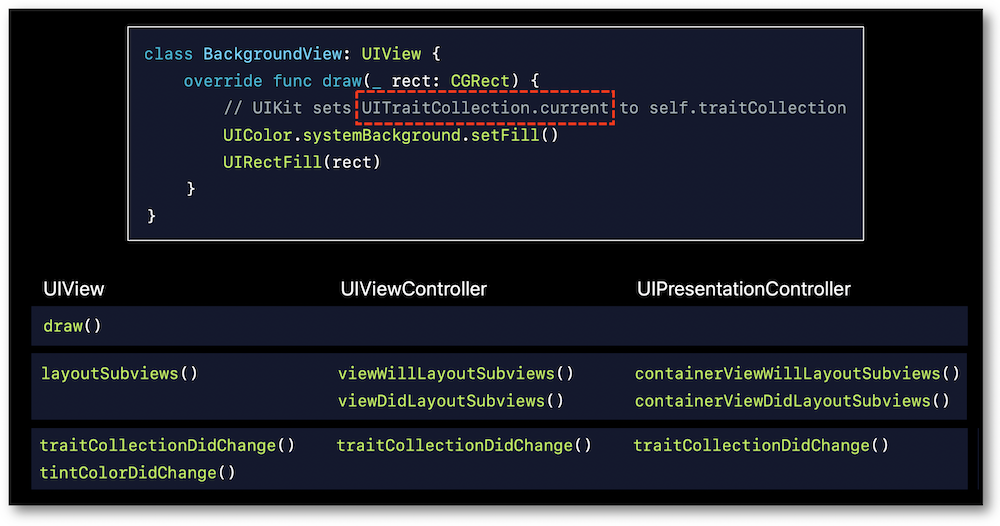The width and height of the screenshot is (1000, 526).
Task: Click the draw() method entry
Action: click(72, 326)
